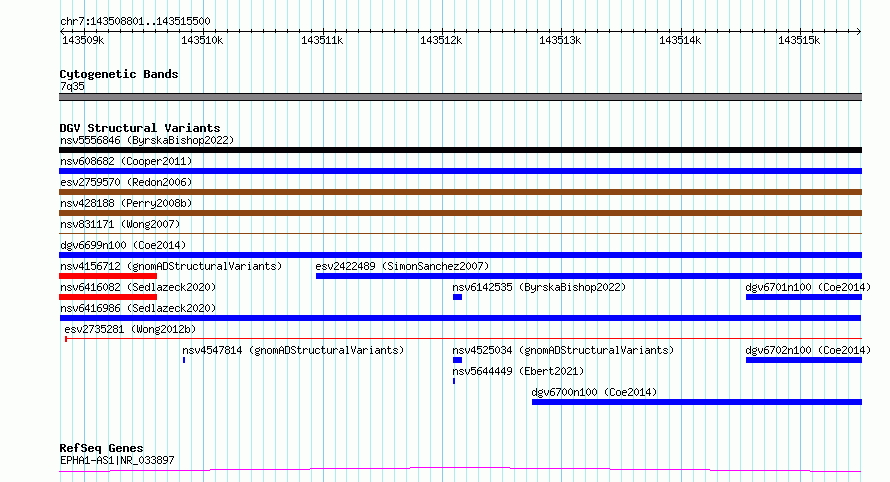Click the 143514k ruler position
Viewport: 890px width, 482px height.
680,40
